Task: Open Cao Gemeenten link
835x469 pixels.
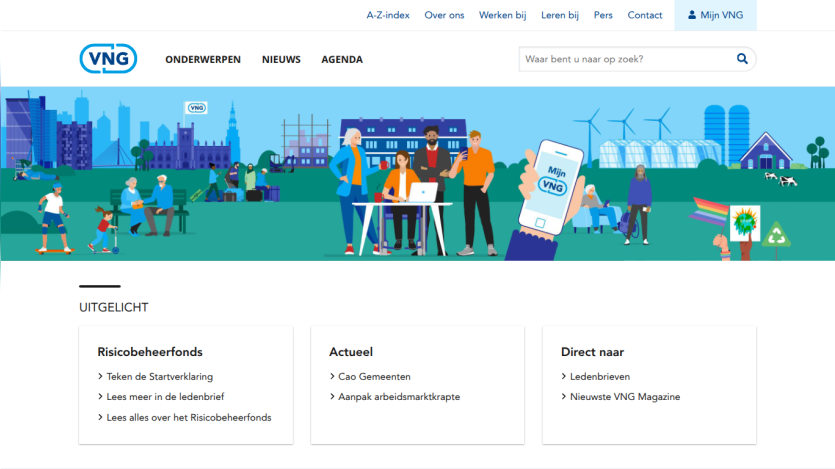Action: point(374,376)
